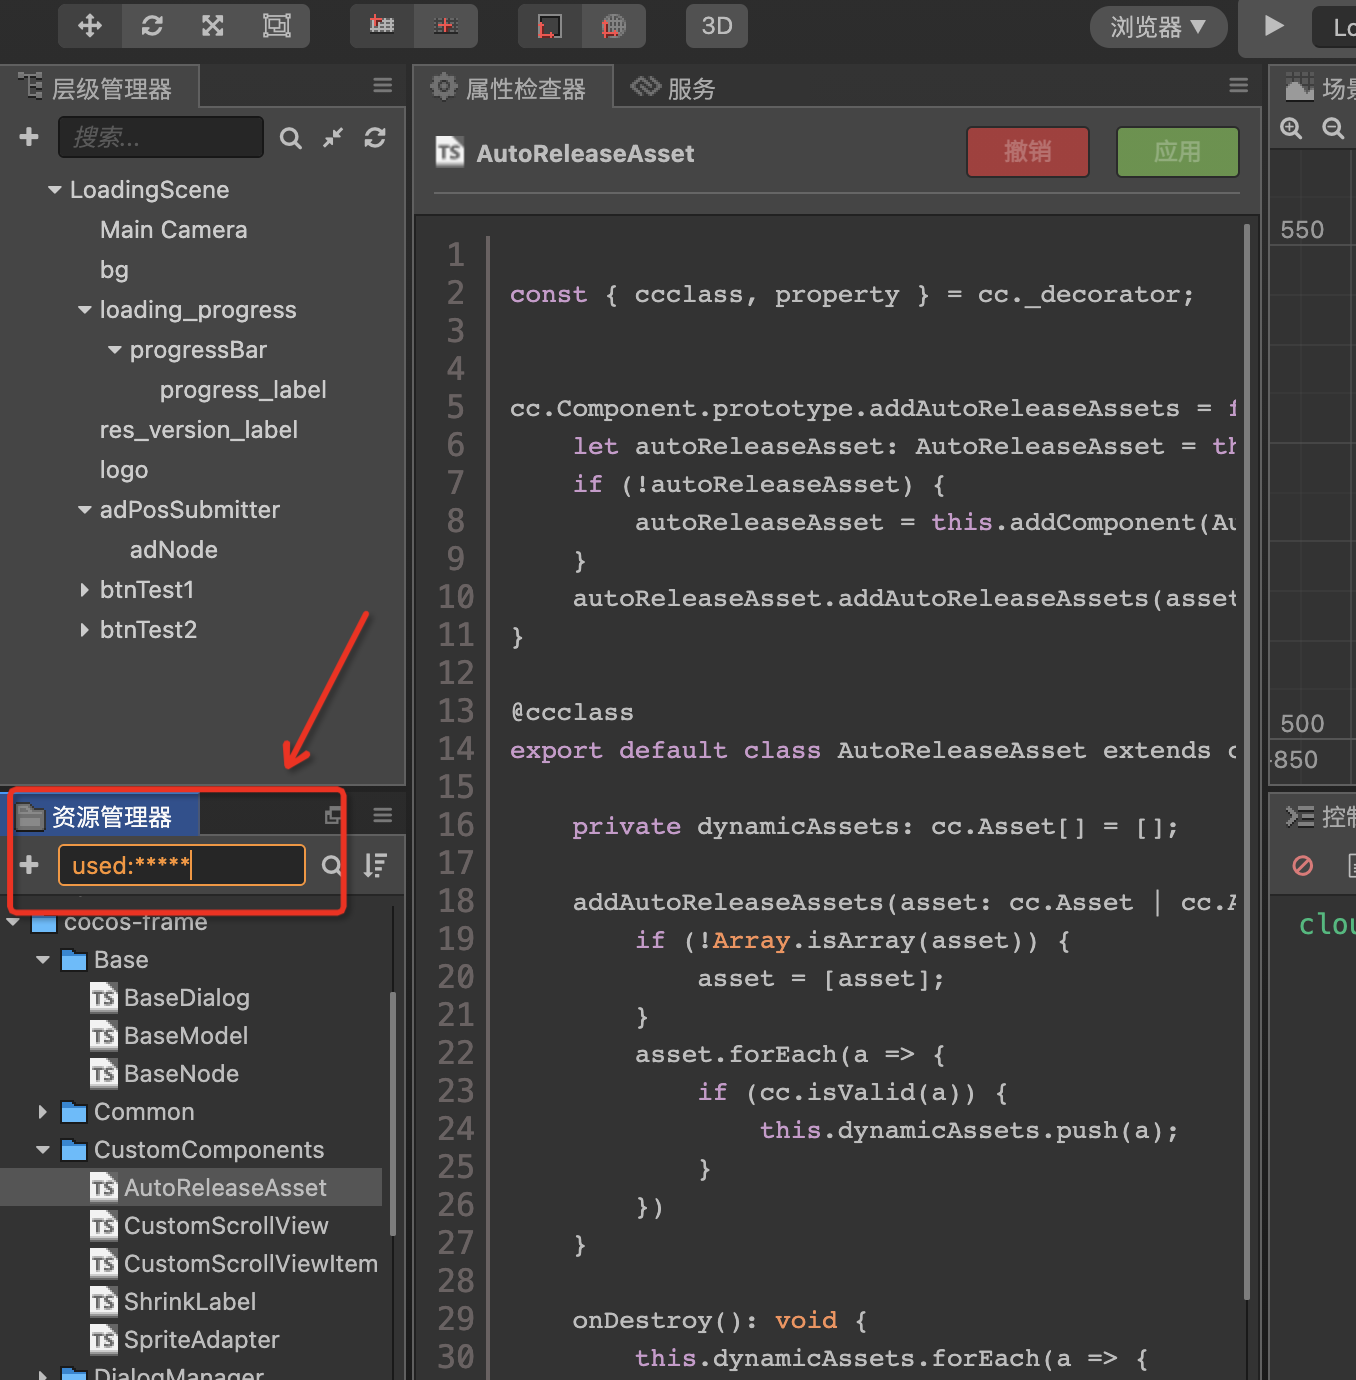Click the assets search field containing used:
The width and height of the screenshot is (1356, 1380).
[182, 865]
